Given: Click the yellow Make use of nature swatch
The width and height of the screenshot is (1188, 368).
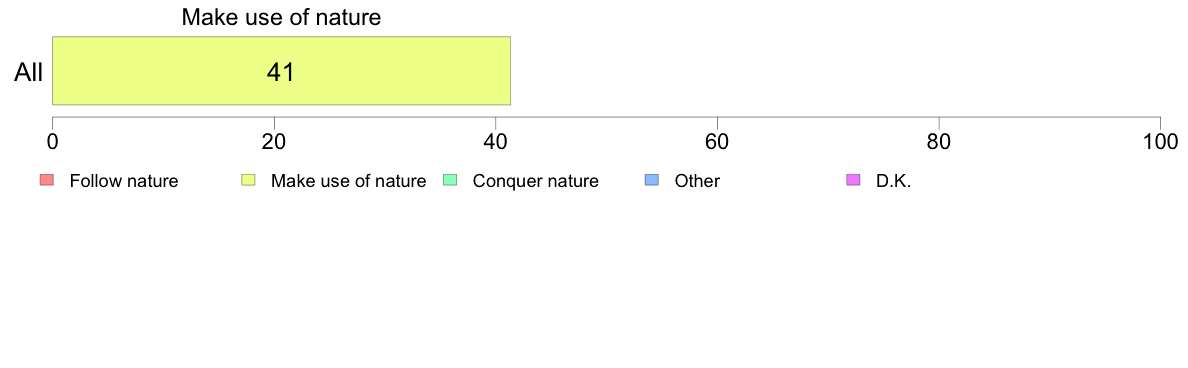Looking at the screenshot, I should (248, 180).
